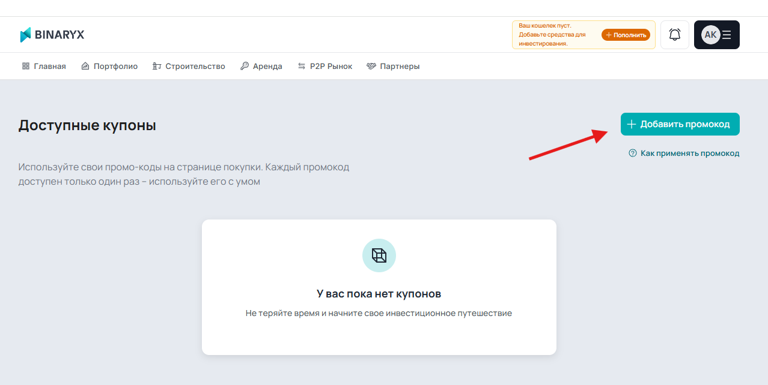Click the Пополнить top-up button

click(x=626, y=35)
